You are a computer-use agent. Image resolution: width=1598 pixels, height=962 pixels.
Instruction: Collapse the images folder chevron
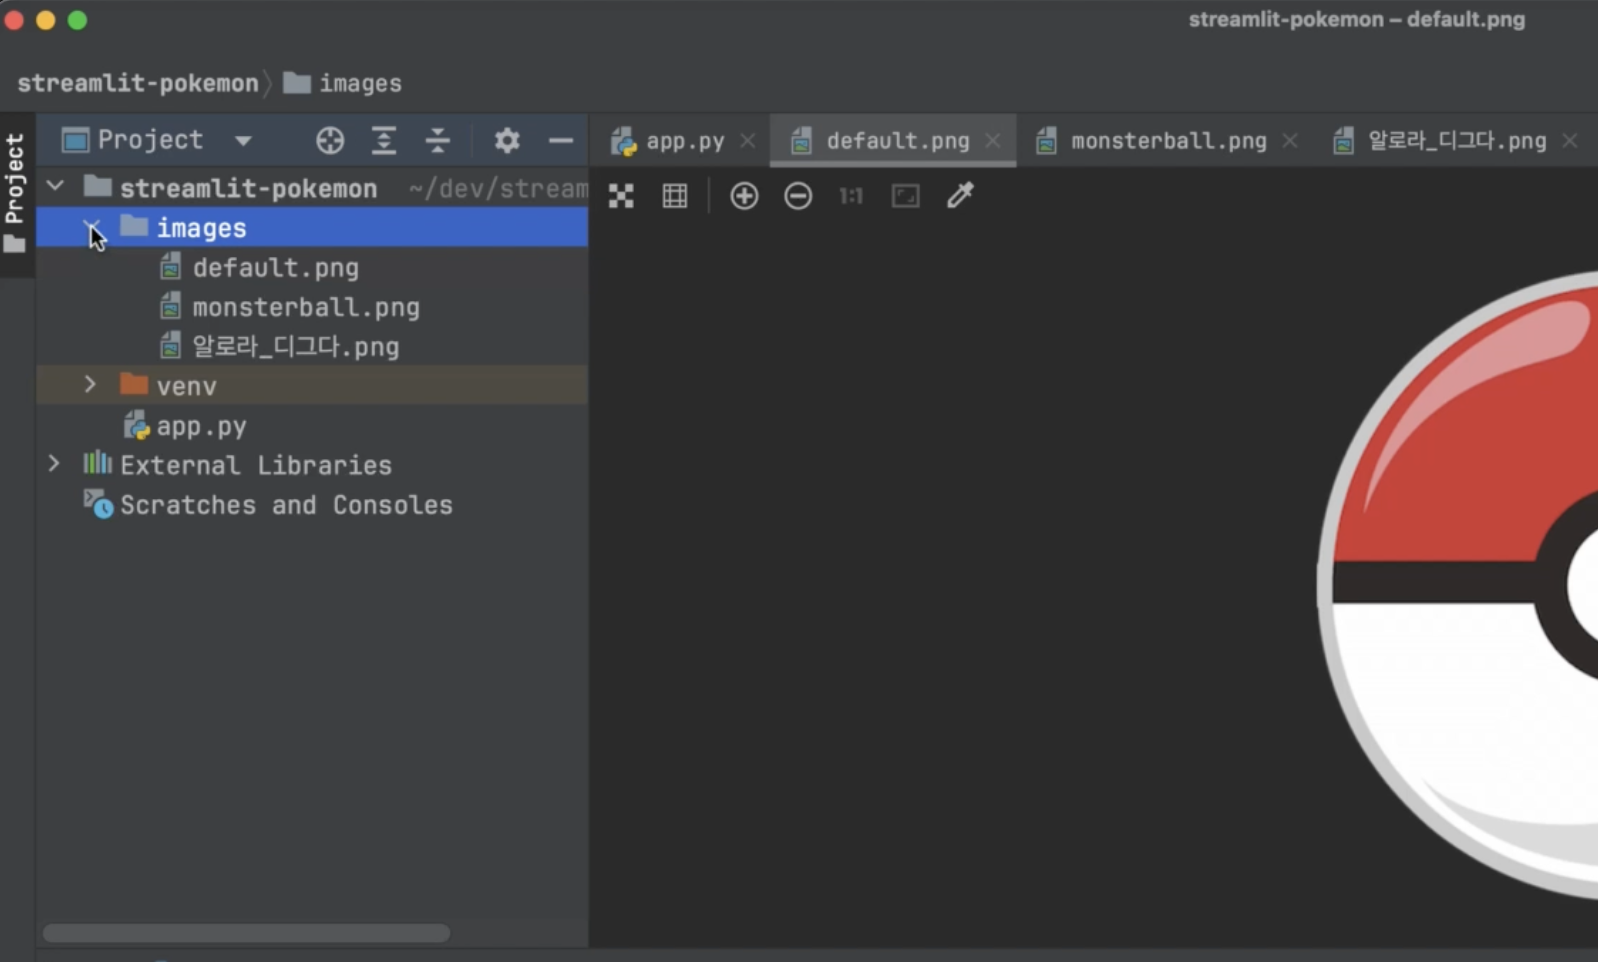(x=90, y=227)
